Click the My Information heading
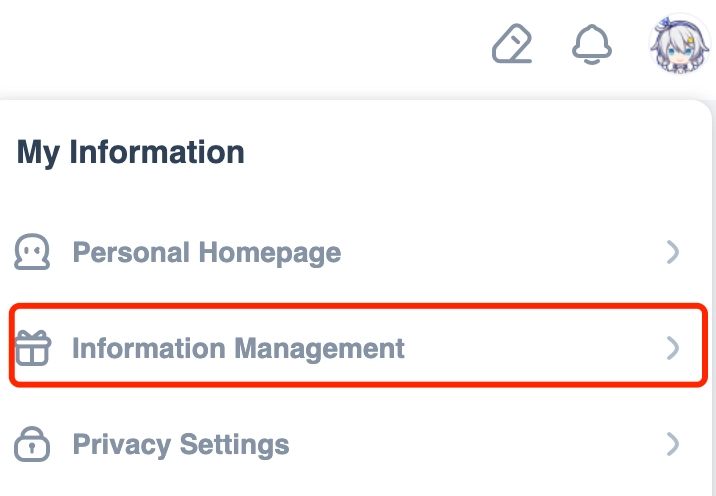 131,153
